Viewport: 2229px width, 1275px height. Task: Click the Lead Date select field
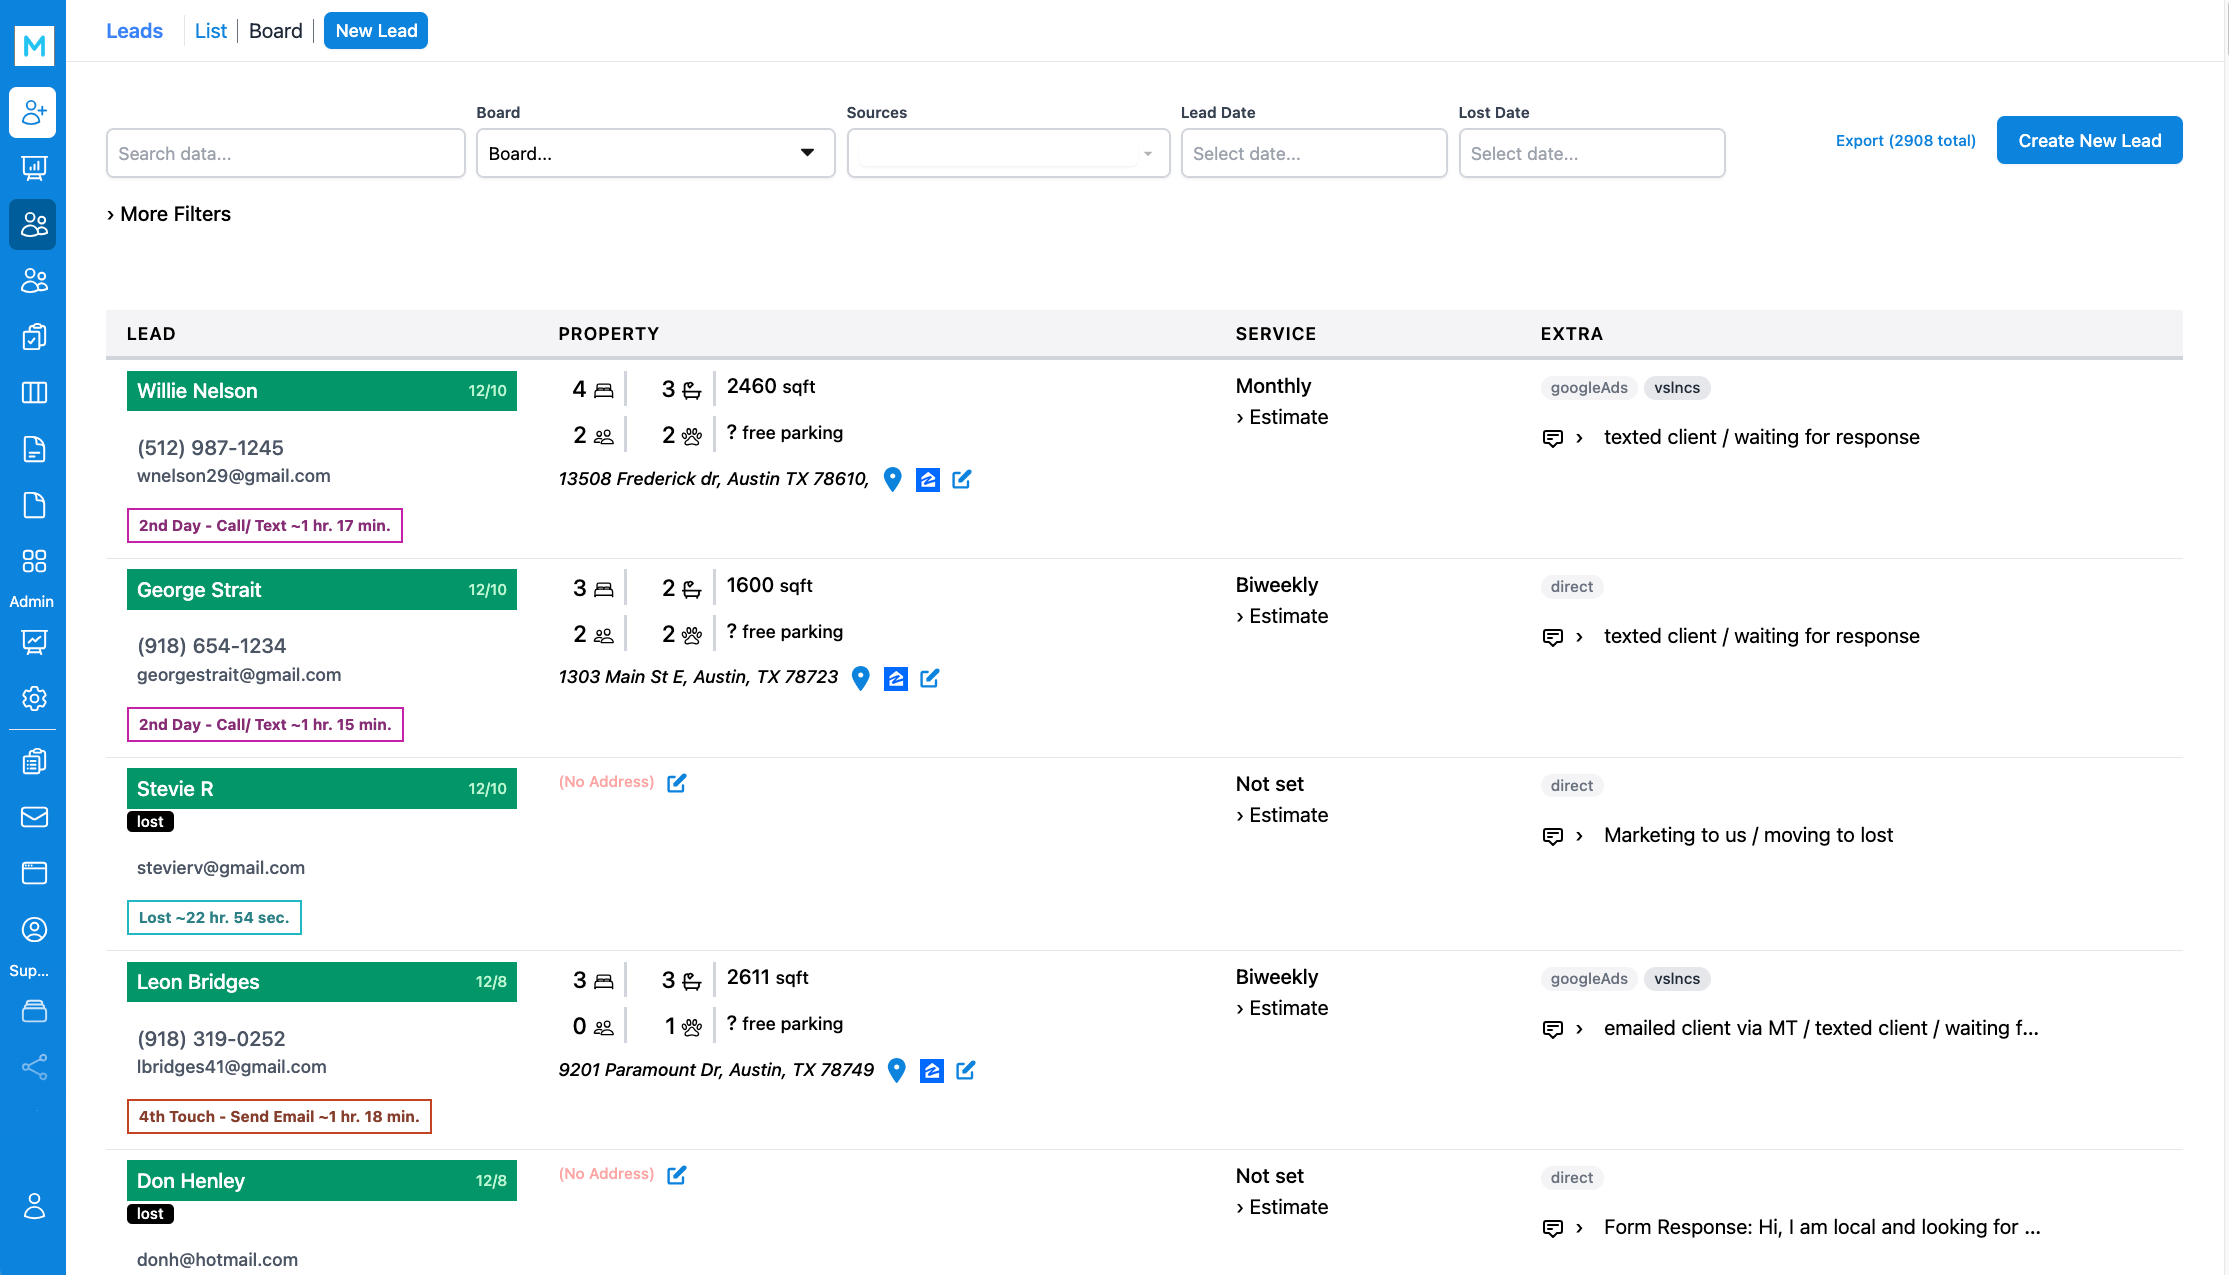1313,153
